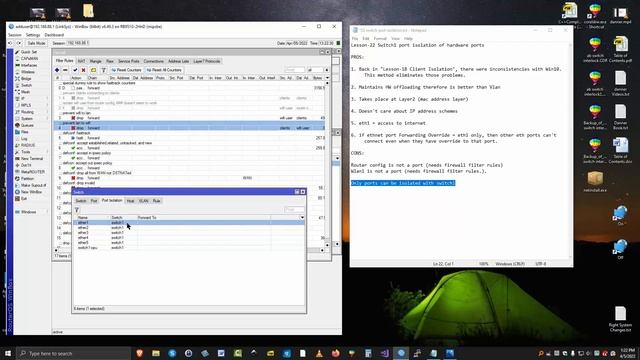Click the Windows search box

73,353
